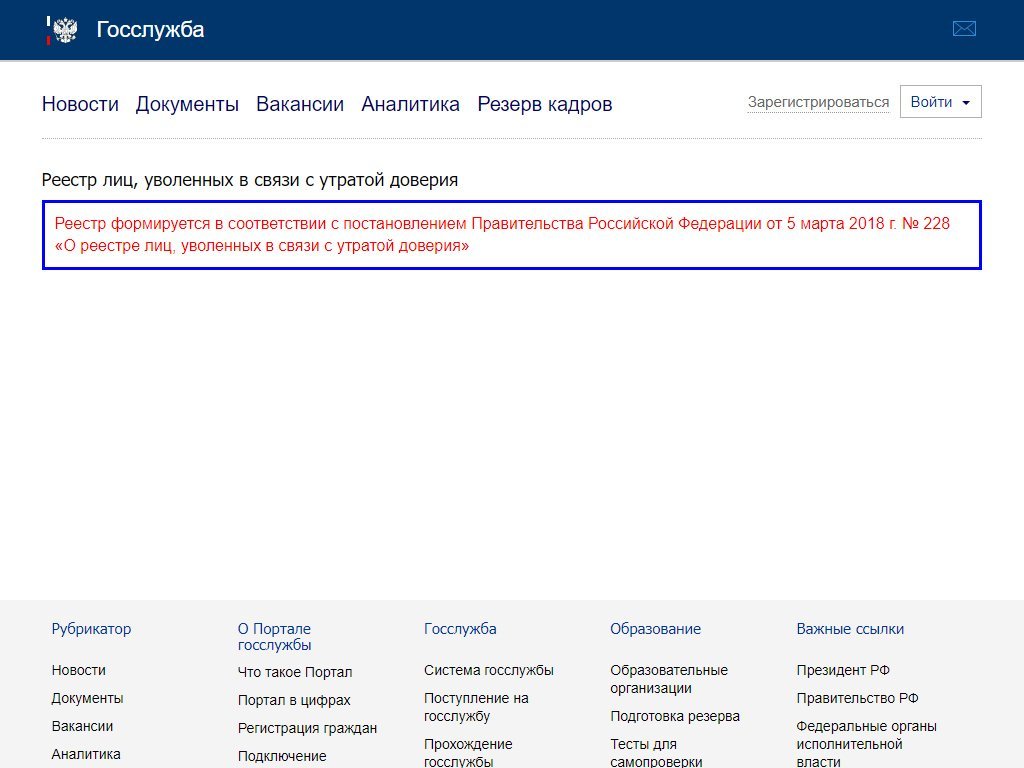Click the Госслужба site title in header
Viewport: 1024px width, 768px height.
(150, 30)
